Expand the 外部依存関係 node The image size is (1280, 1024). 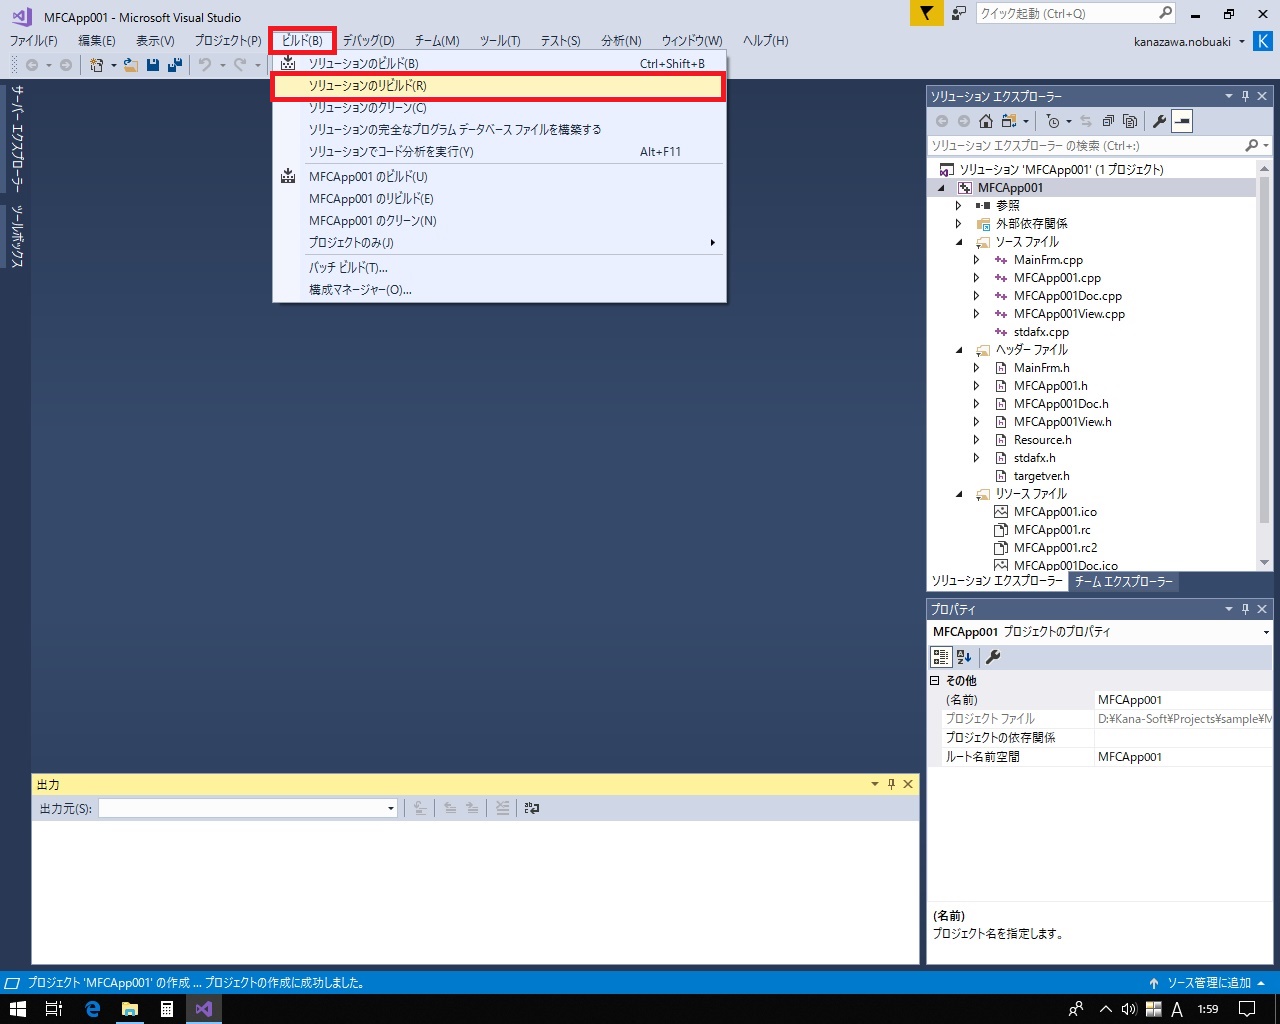tap(958, 223)
